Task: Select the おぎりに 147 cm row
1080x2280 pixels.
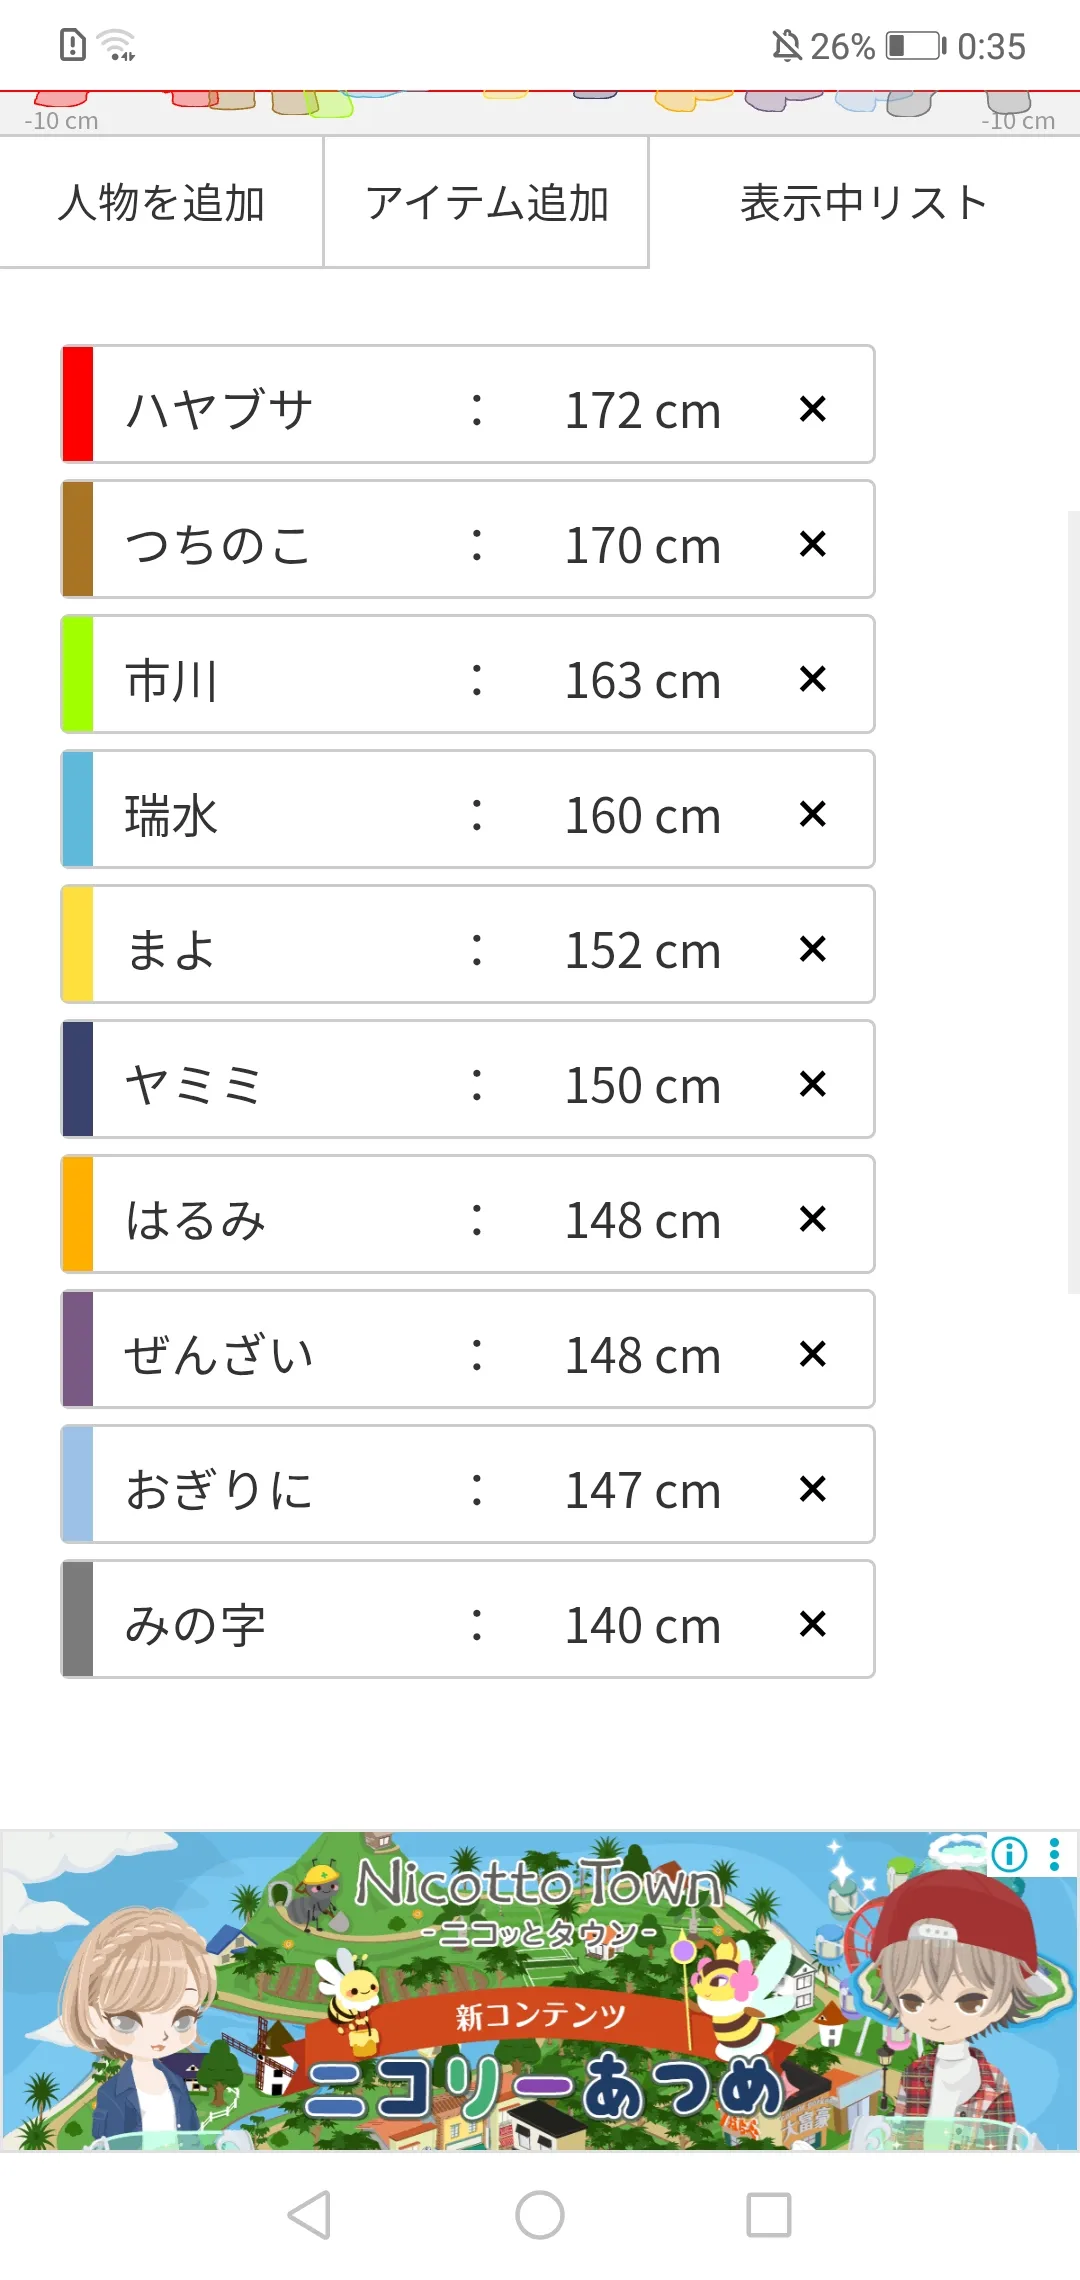Action: coord(468,1484)
